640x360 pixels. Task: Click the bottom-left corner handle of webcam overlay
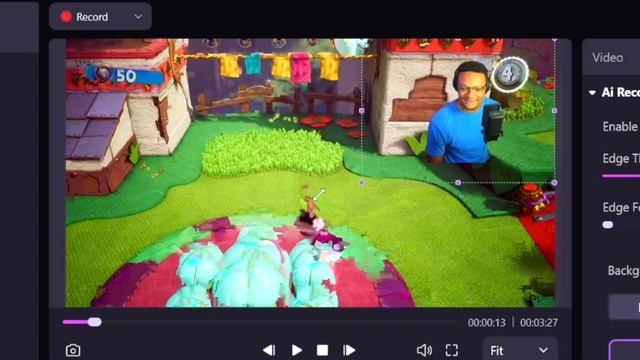pyautogui.click(x=362, y=182)
